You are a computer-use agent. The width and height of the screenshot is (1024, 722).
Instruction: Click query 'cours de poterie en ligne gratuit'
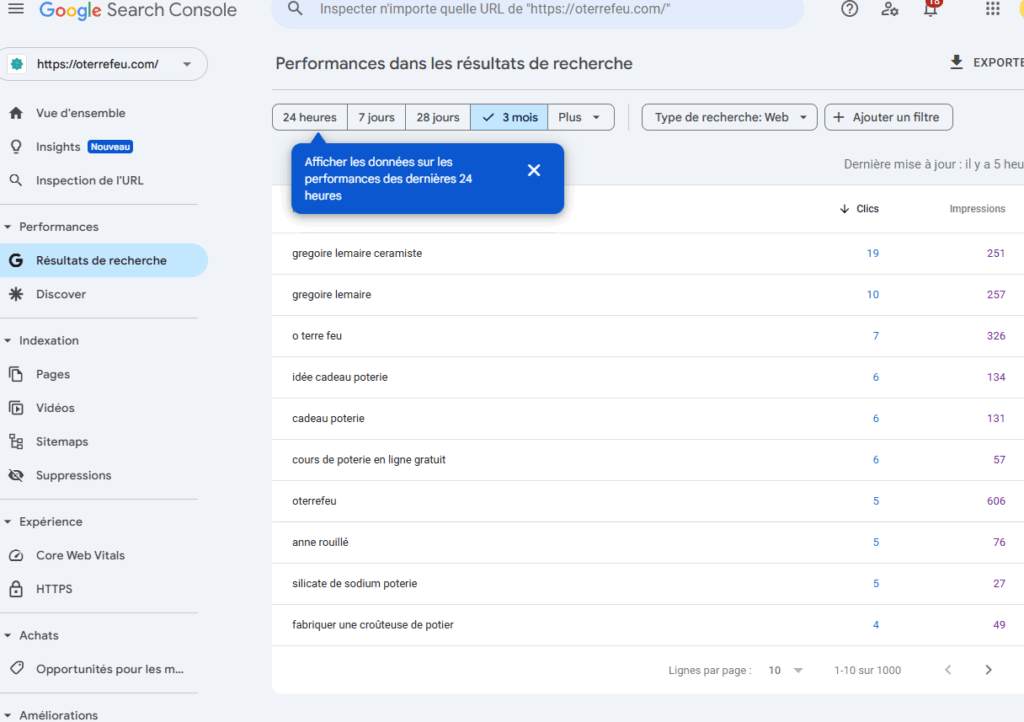pos(369,460)
